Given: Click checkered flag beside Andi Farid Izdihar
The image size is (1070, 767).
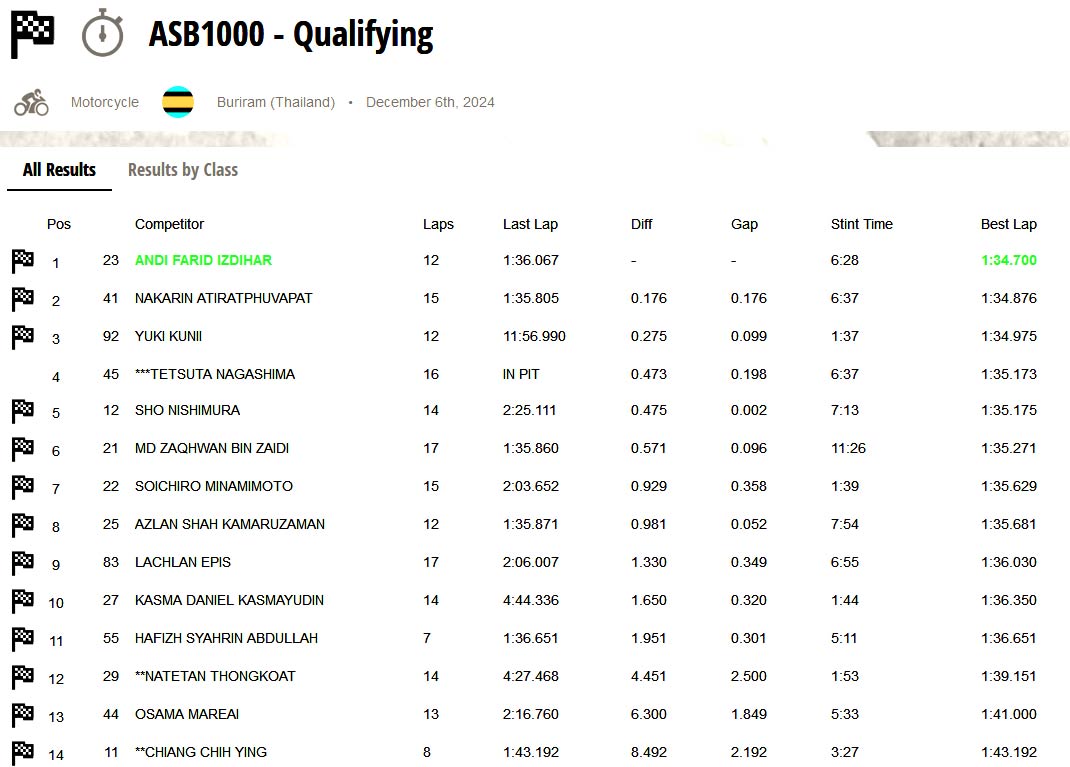Looking at the screenshot, I should pyautogui.click(x=23, y=261).
